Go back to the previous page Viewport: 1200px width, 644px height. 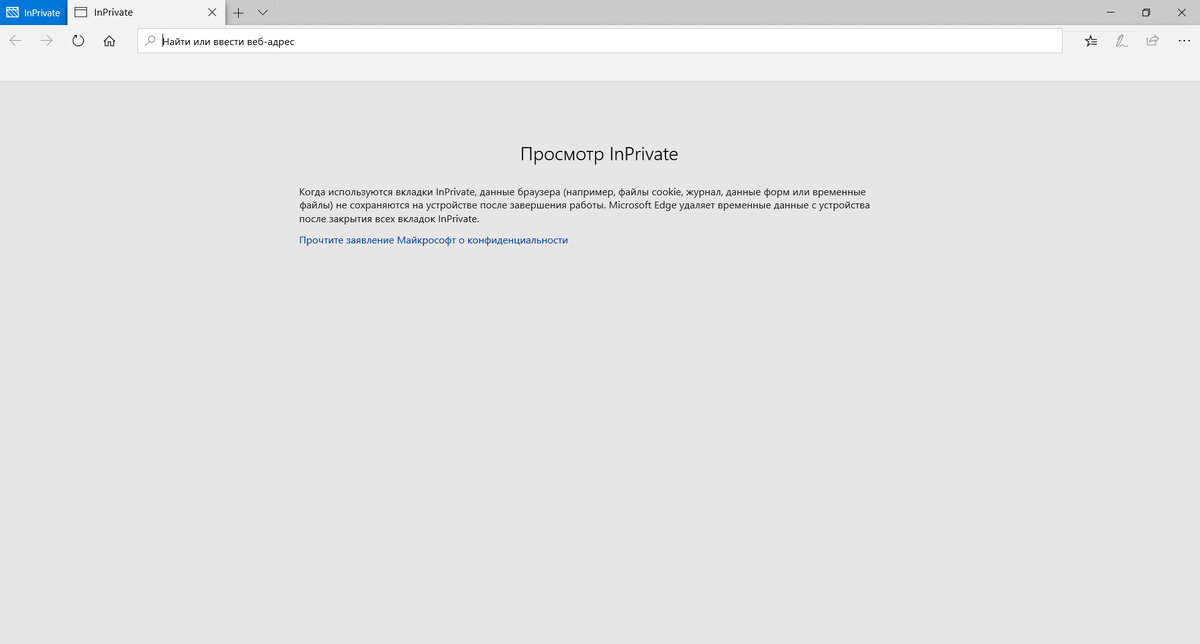click(x=15, y=41)
